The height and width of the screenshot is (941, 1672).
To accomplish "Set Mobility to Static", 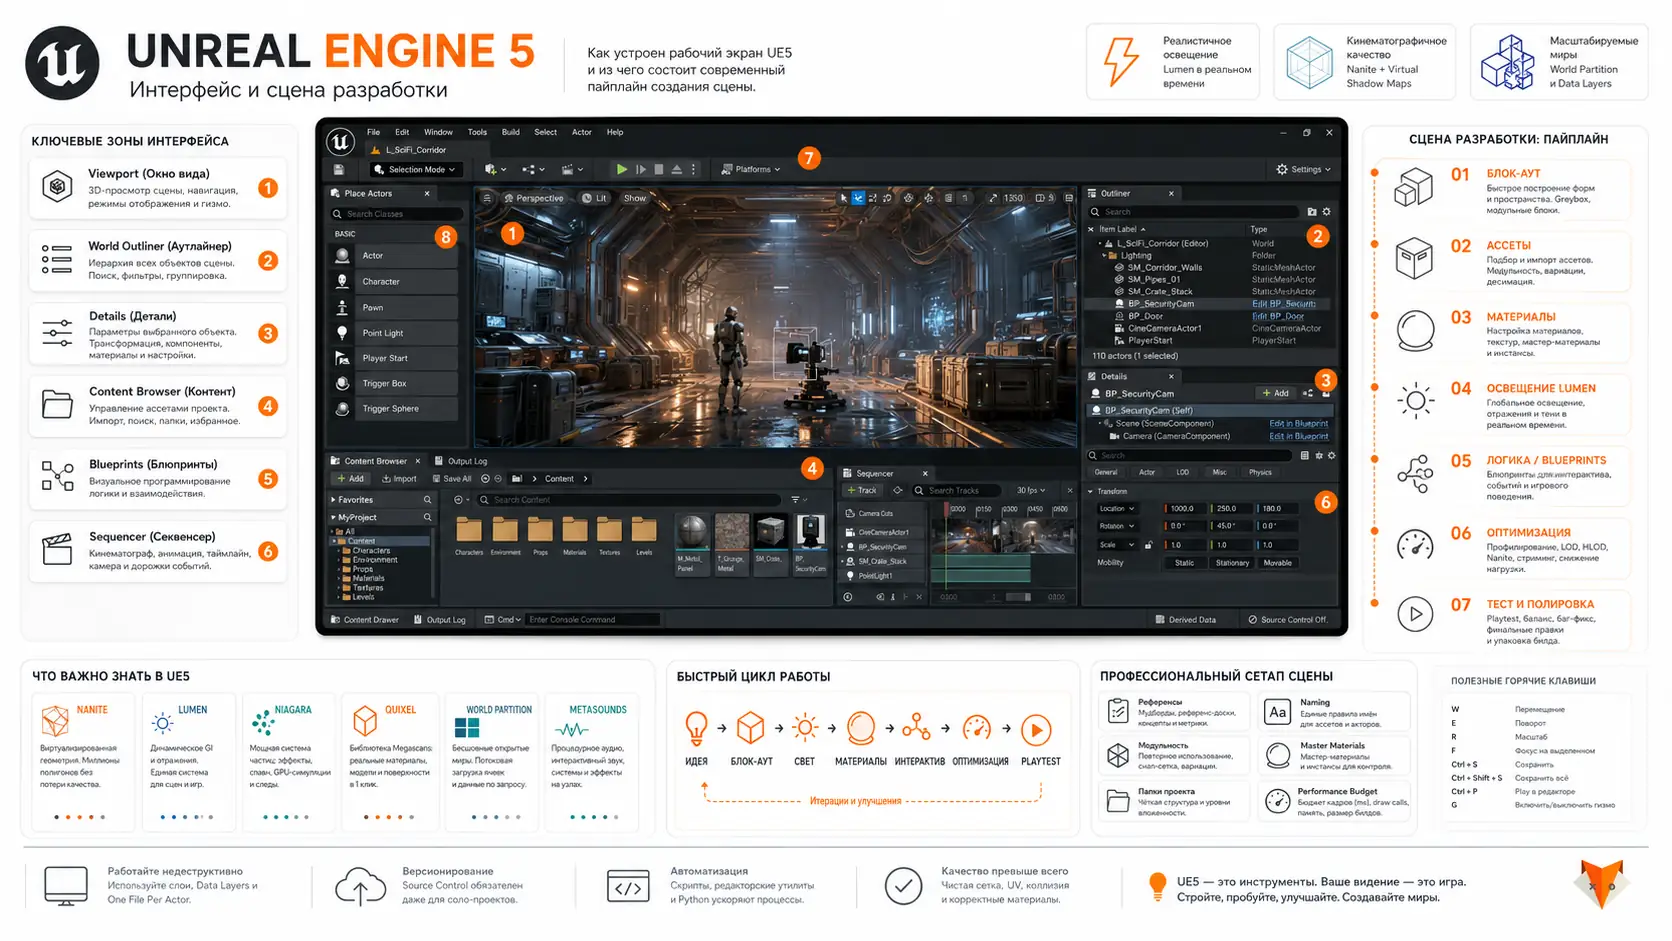I will click(x=1184, y=563).
